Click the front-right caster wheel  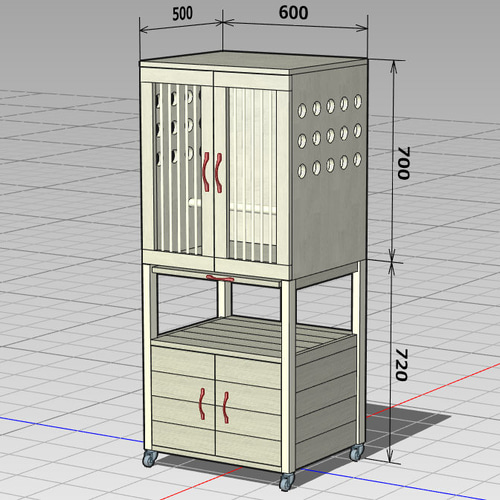pyautogui.click(x=287, y=482)
